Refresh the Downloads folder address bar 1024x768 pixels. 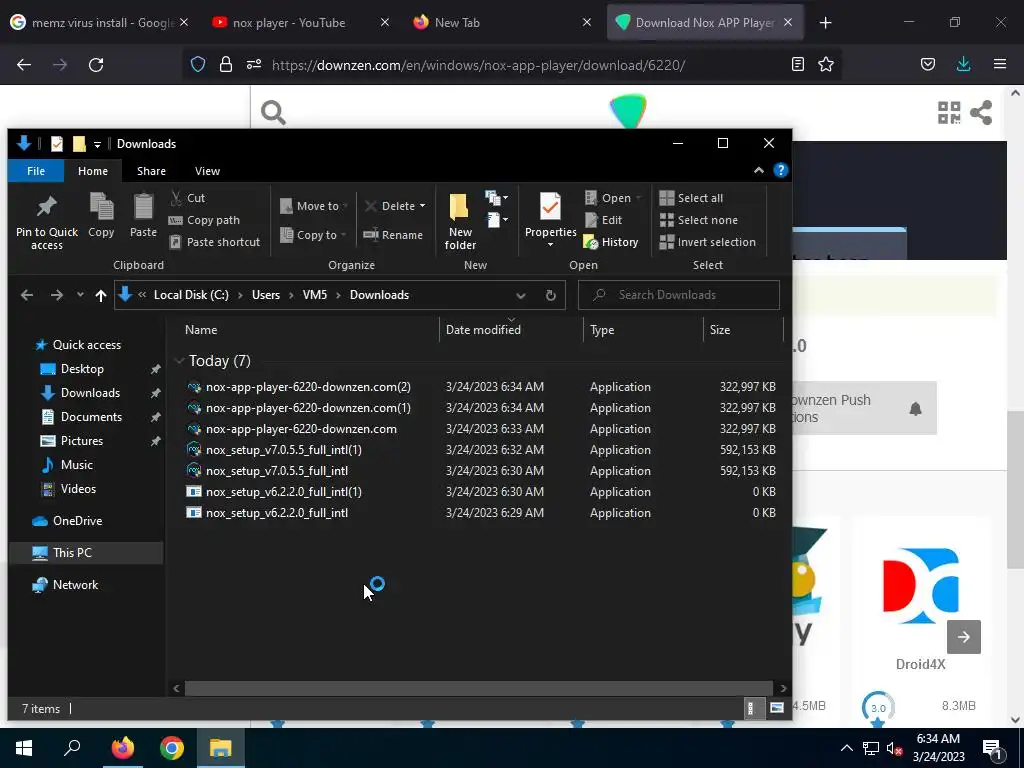point(551,295)
